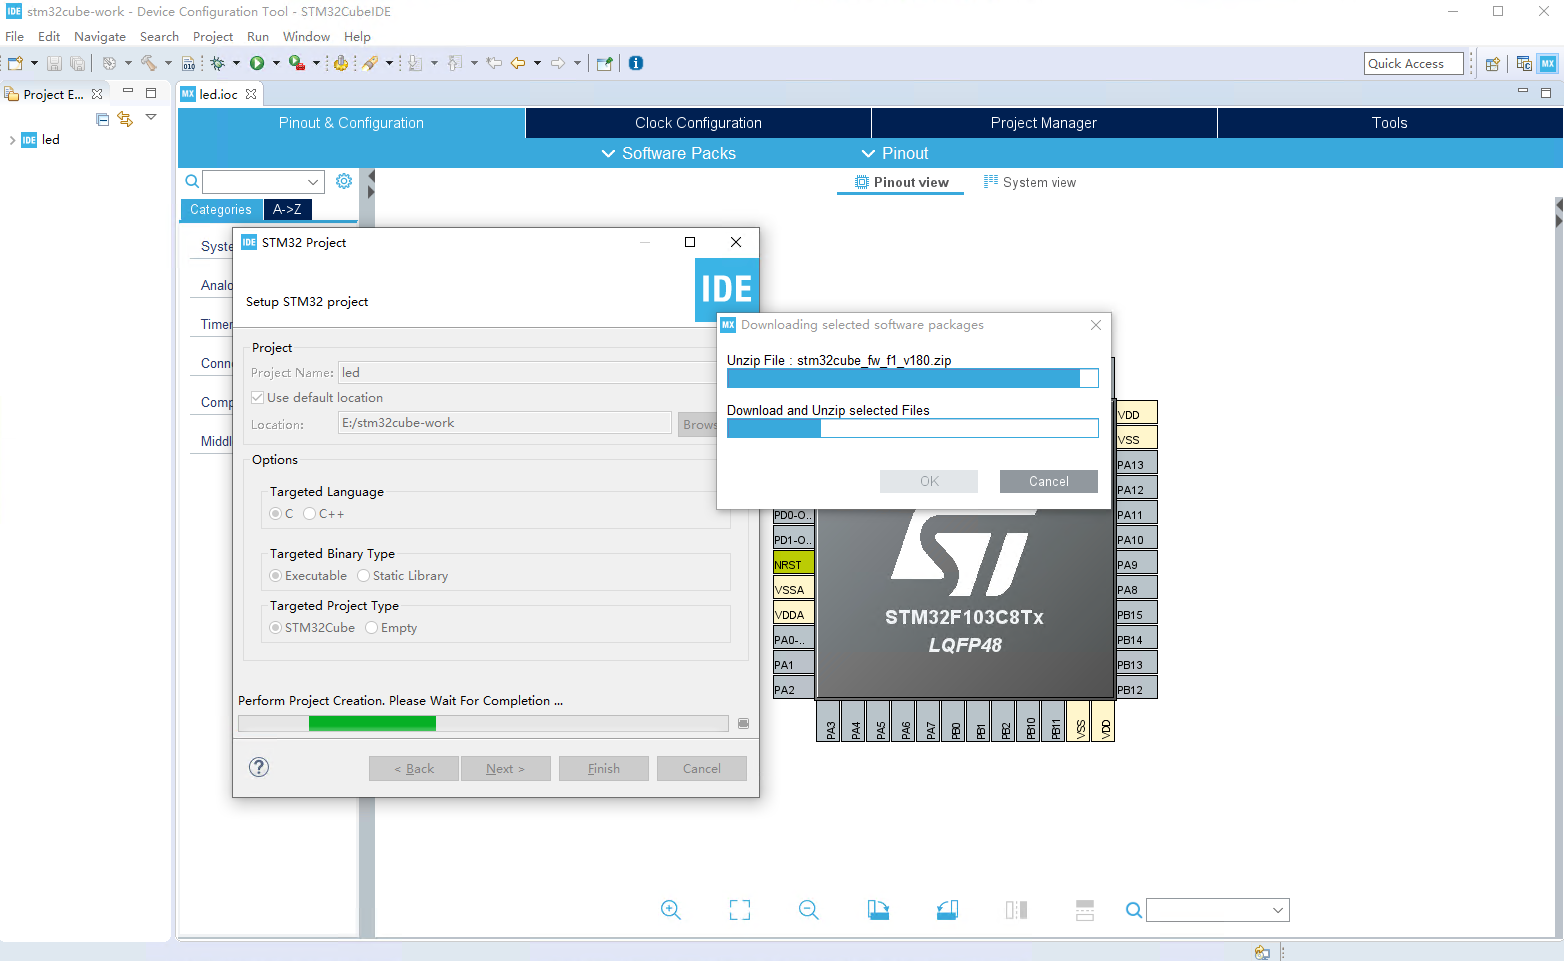This screenshot has width=1564, height=961.
Task: Click the green Run icon
Action: pyautogui.click(x=257, y=63)
